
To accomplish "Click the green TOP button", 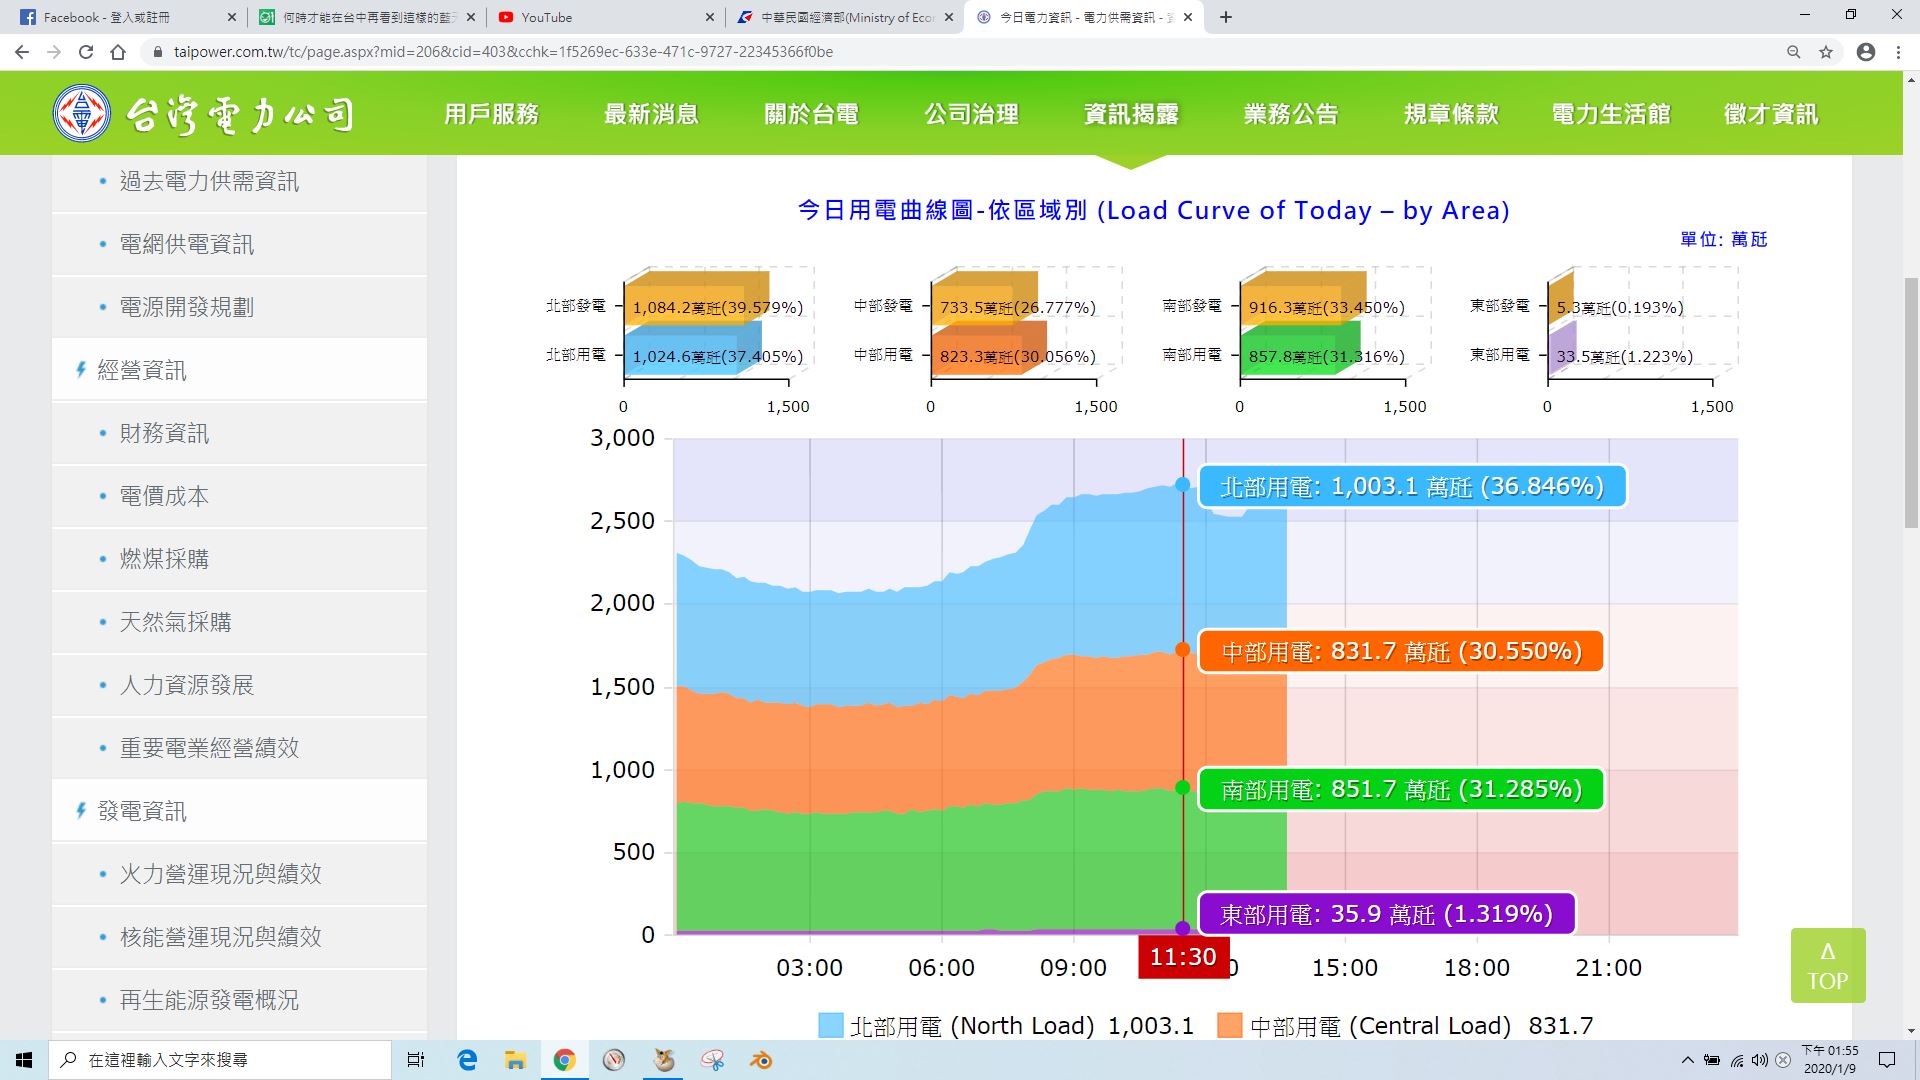I will (1827, 966).
